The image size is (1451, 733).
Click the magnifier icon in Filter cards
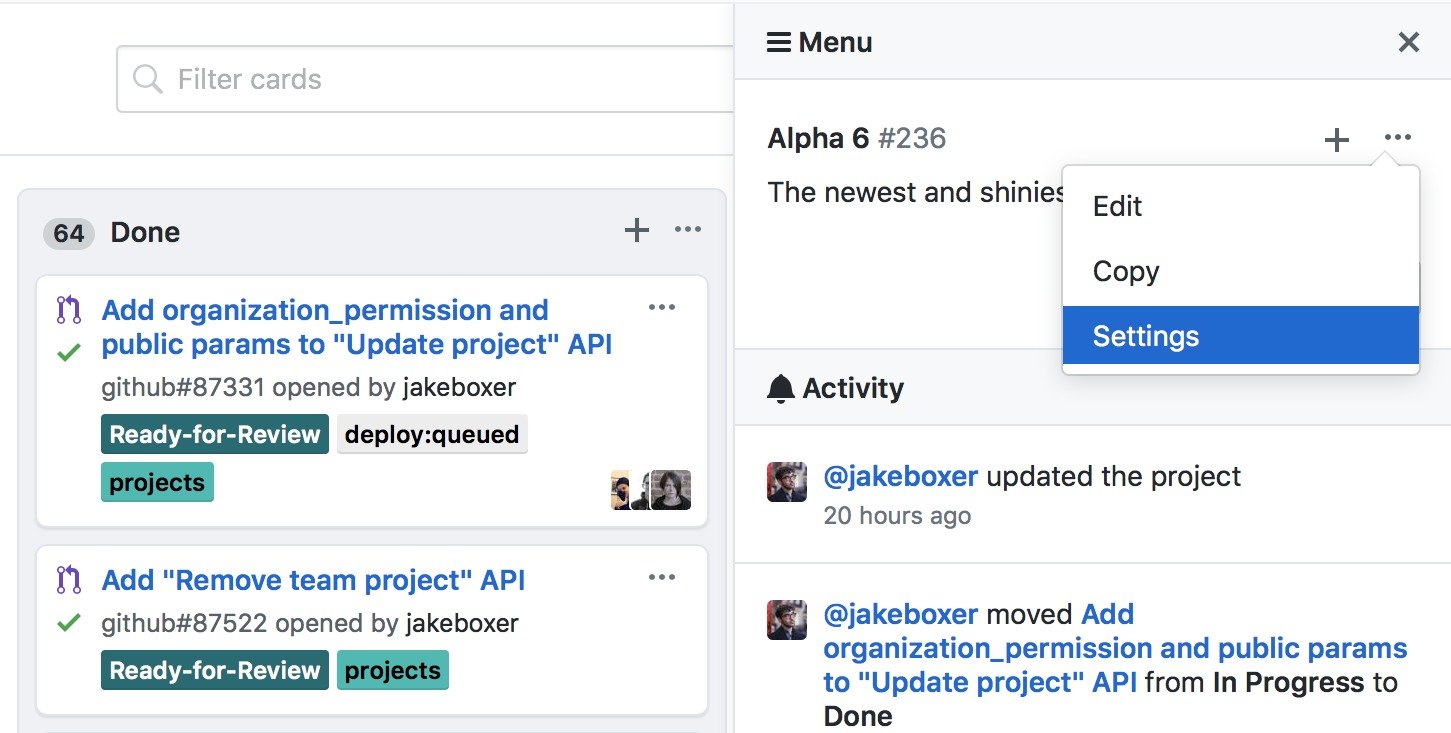click(x=148, y=79)
